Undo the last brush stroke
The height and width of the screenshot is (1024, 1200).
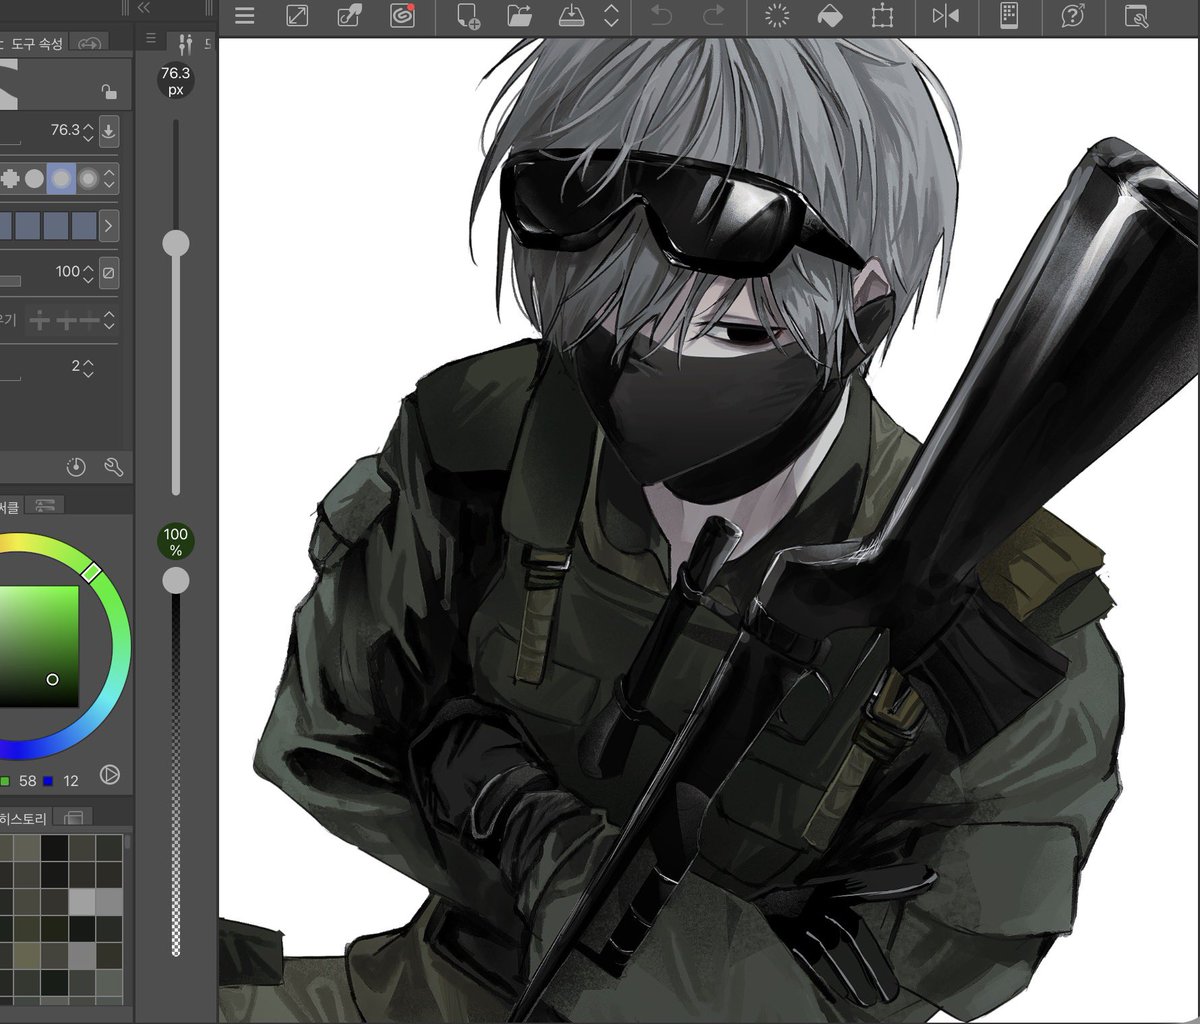point(661,16)
